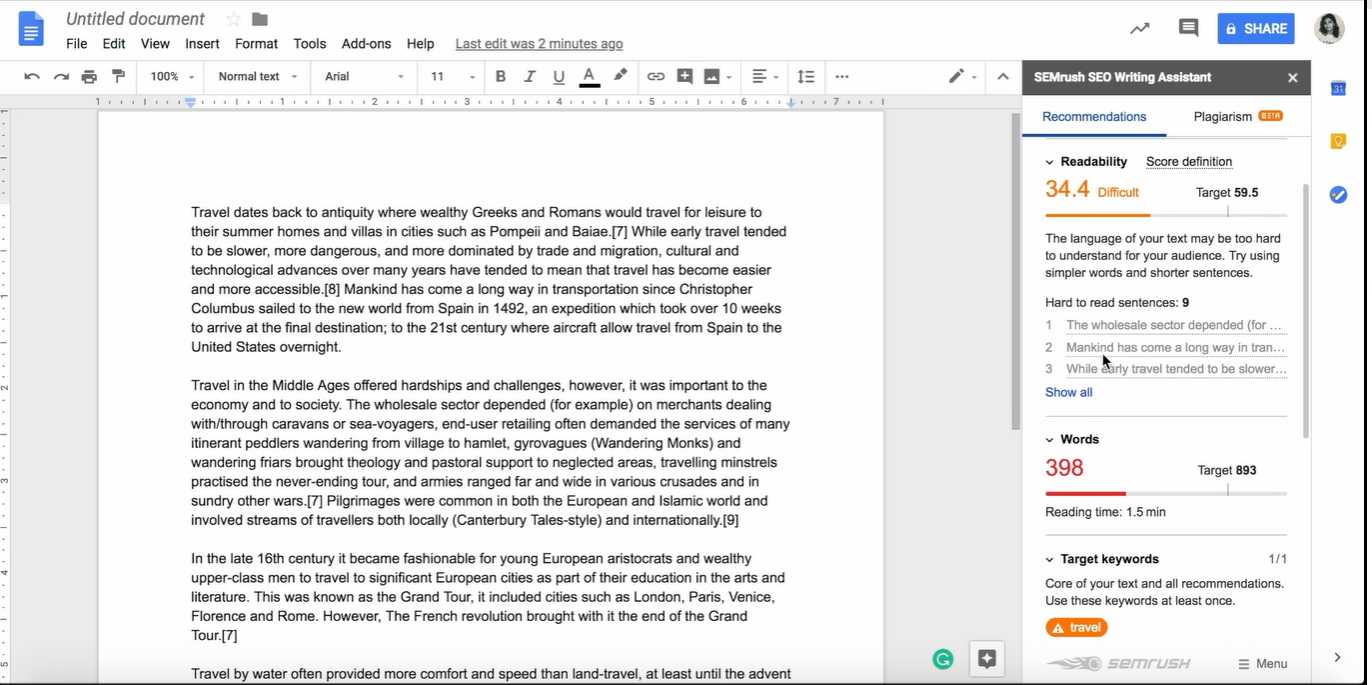Star the Untitled document
Image resolution: width=1372 pixels, height=685 pixels.
[233, 19]
